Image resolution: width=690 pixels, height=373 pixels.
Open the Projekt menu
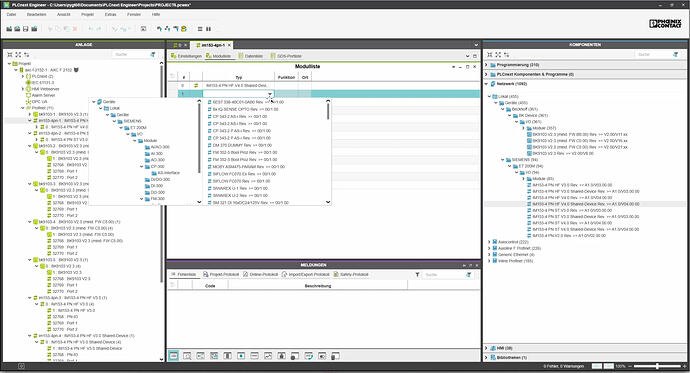click(87, 15)
